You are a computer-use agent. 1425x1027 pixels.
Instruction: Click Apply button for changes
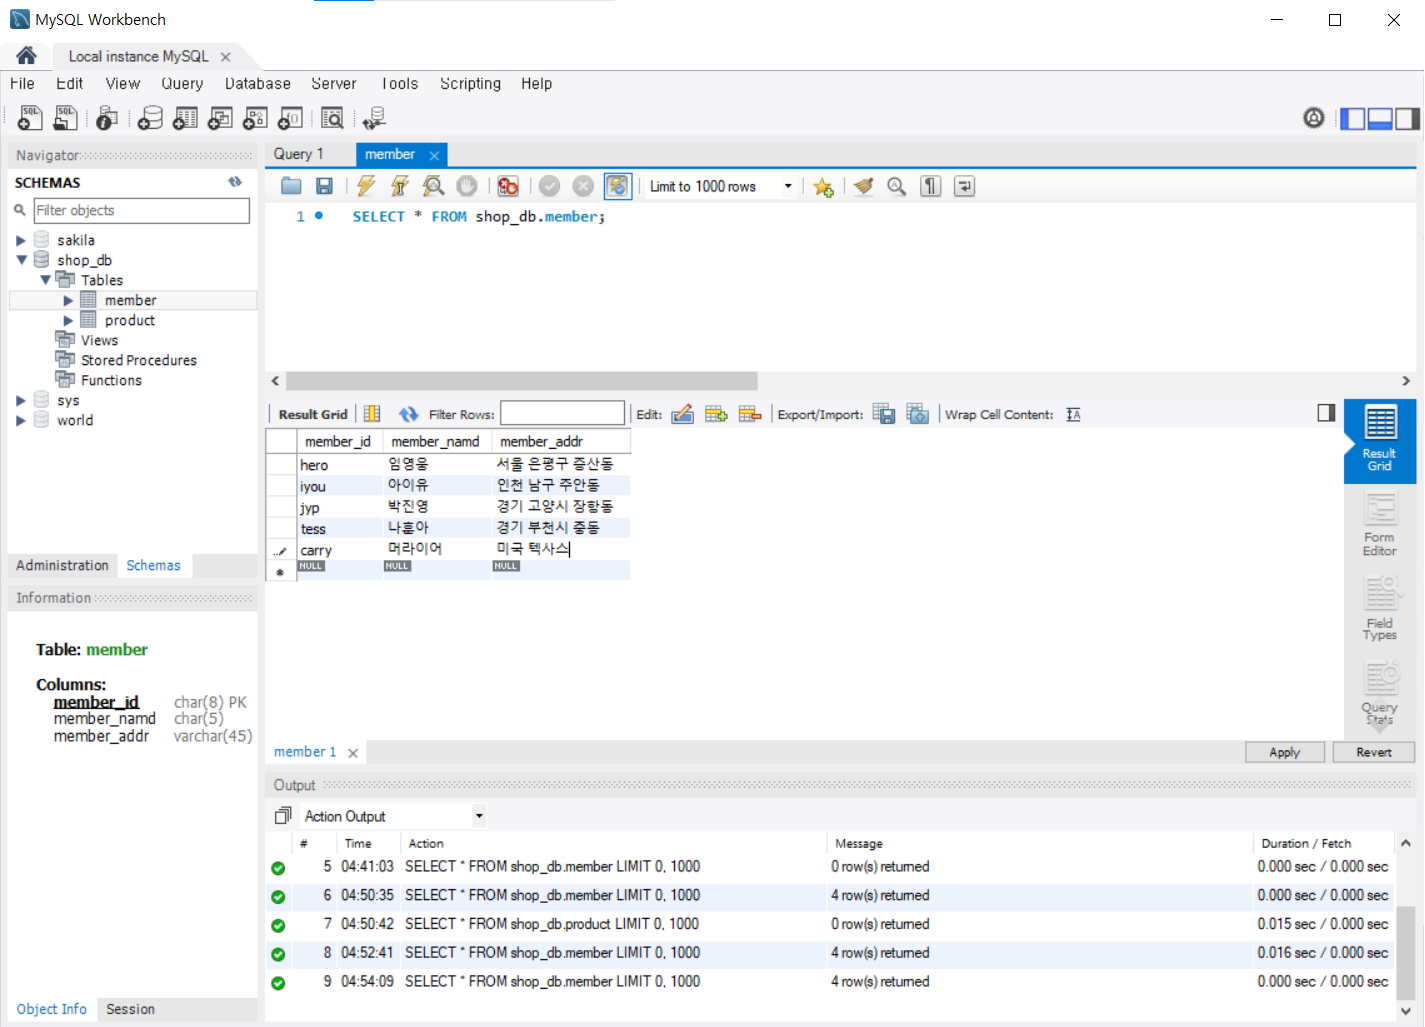(x=1284, y=752)
